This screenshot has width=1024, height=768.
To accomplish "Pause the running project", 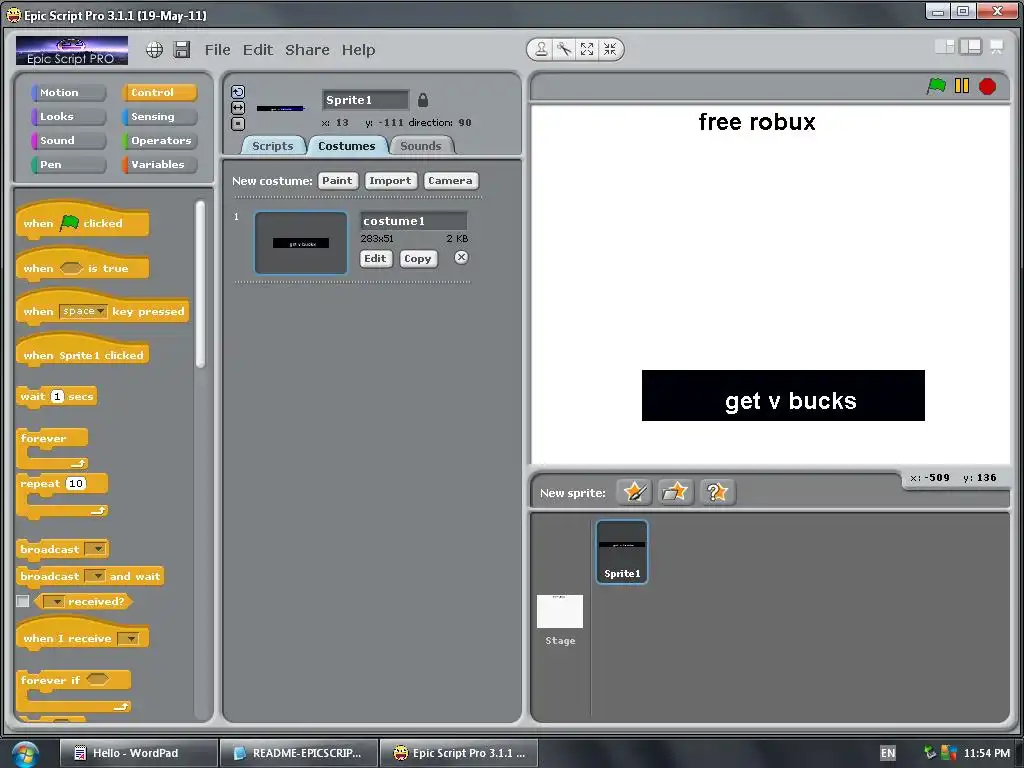I will pos(961,86).
